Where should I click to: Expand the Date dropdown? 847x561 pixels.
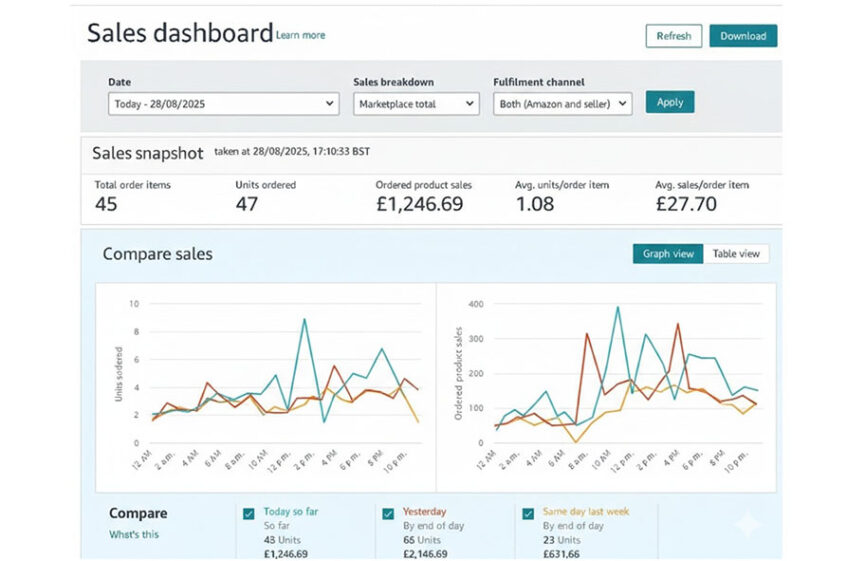pyautogui.click(x=223, y=103)
